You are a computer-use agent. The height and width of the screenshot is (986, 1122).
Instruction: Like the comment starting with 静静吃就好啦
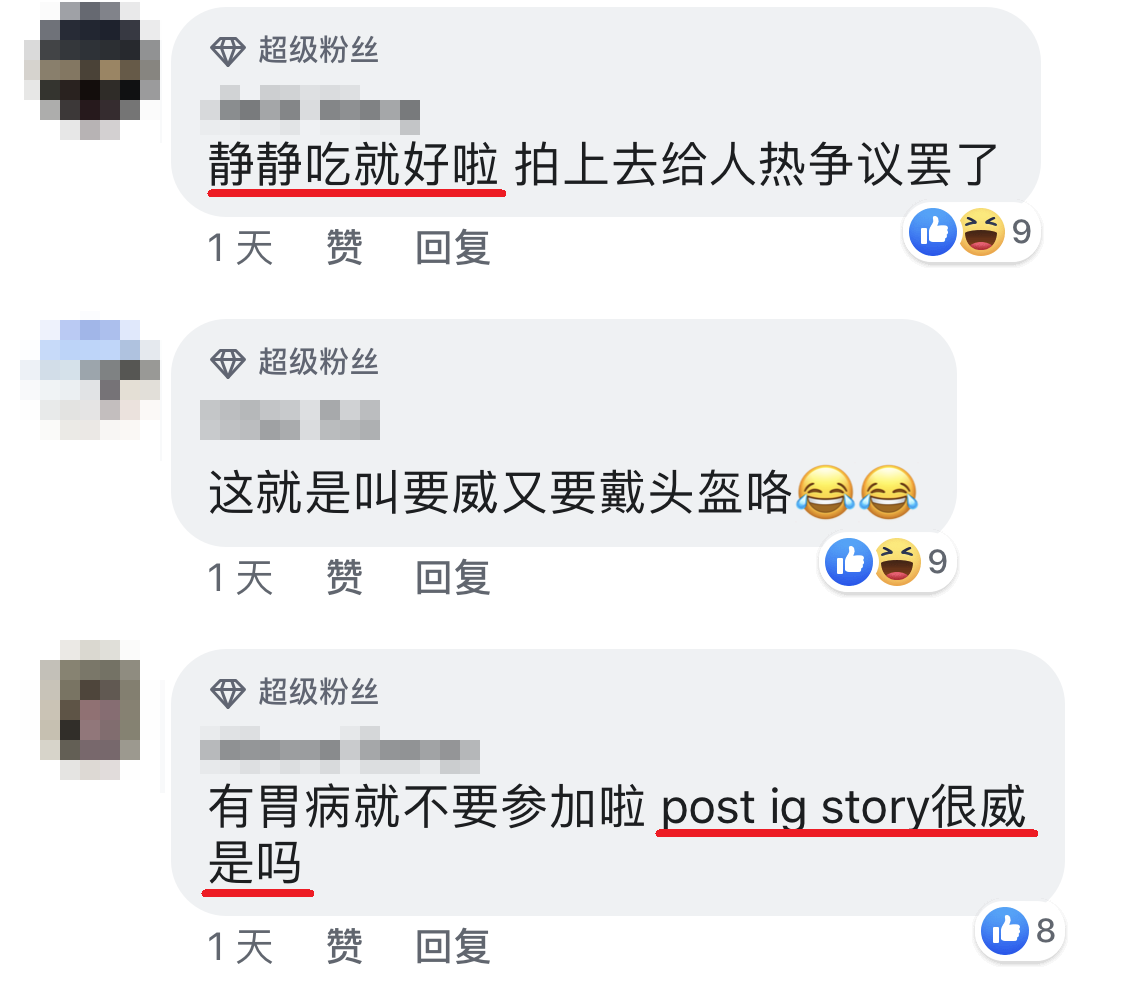(344, 248)
